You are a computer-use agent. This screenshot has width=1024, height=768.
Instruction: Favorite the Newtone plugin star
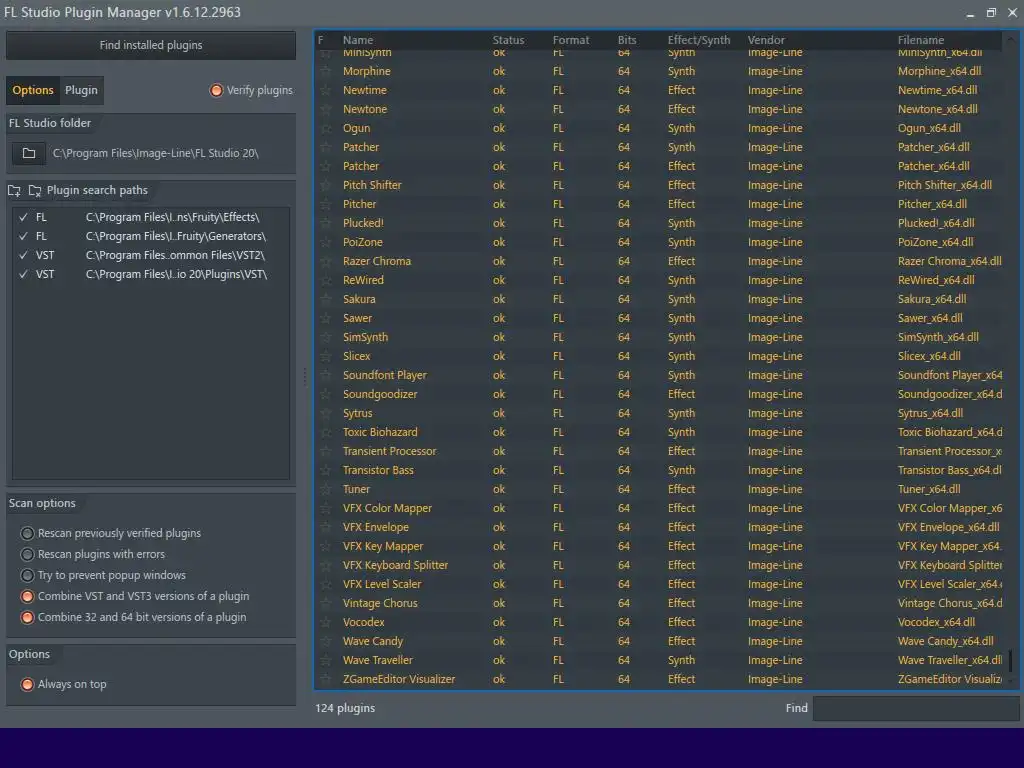(x=325, y=109)
